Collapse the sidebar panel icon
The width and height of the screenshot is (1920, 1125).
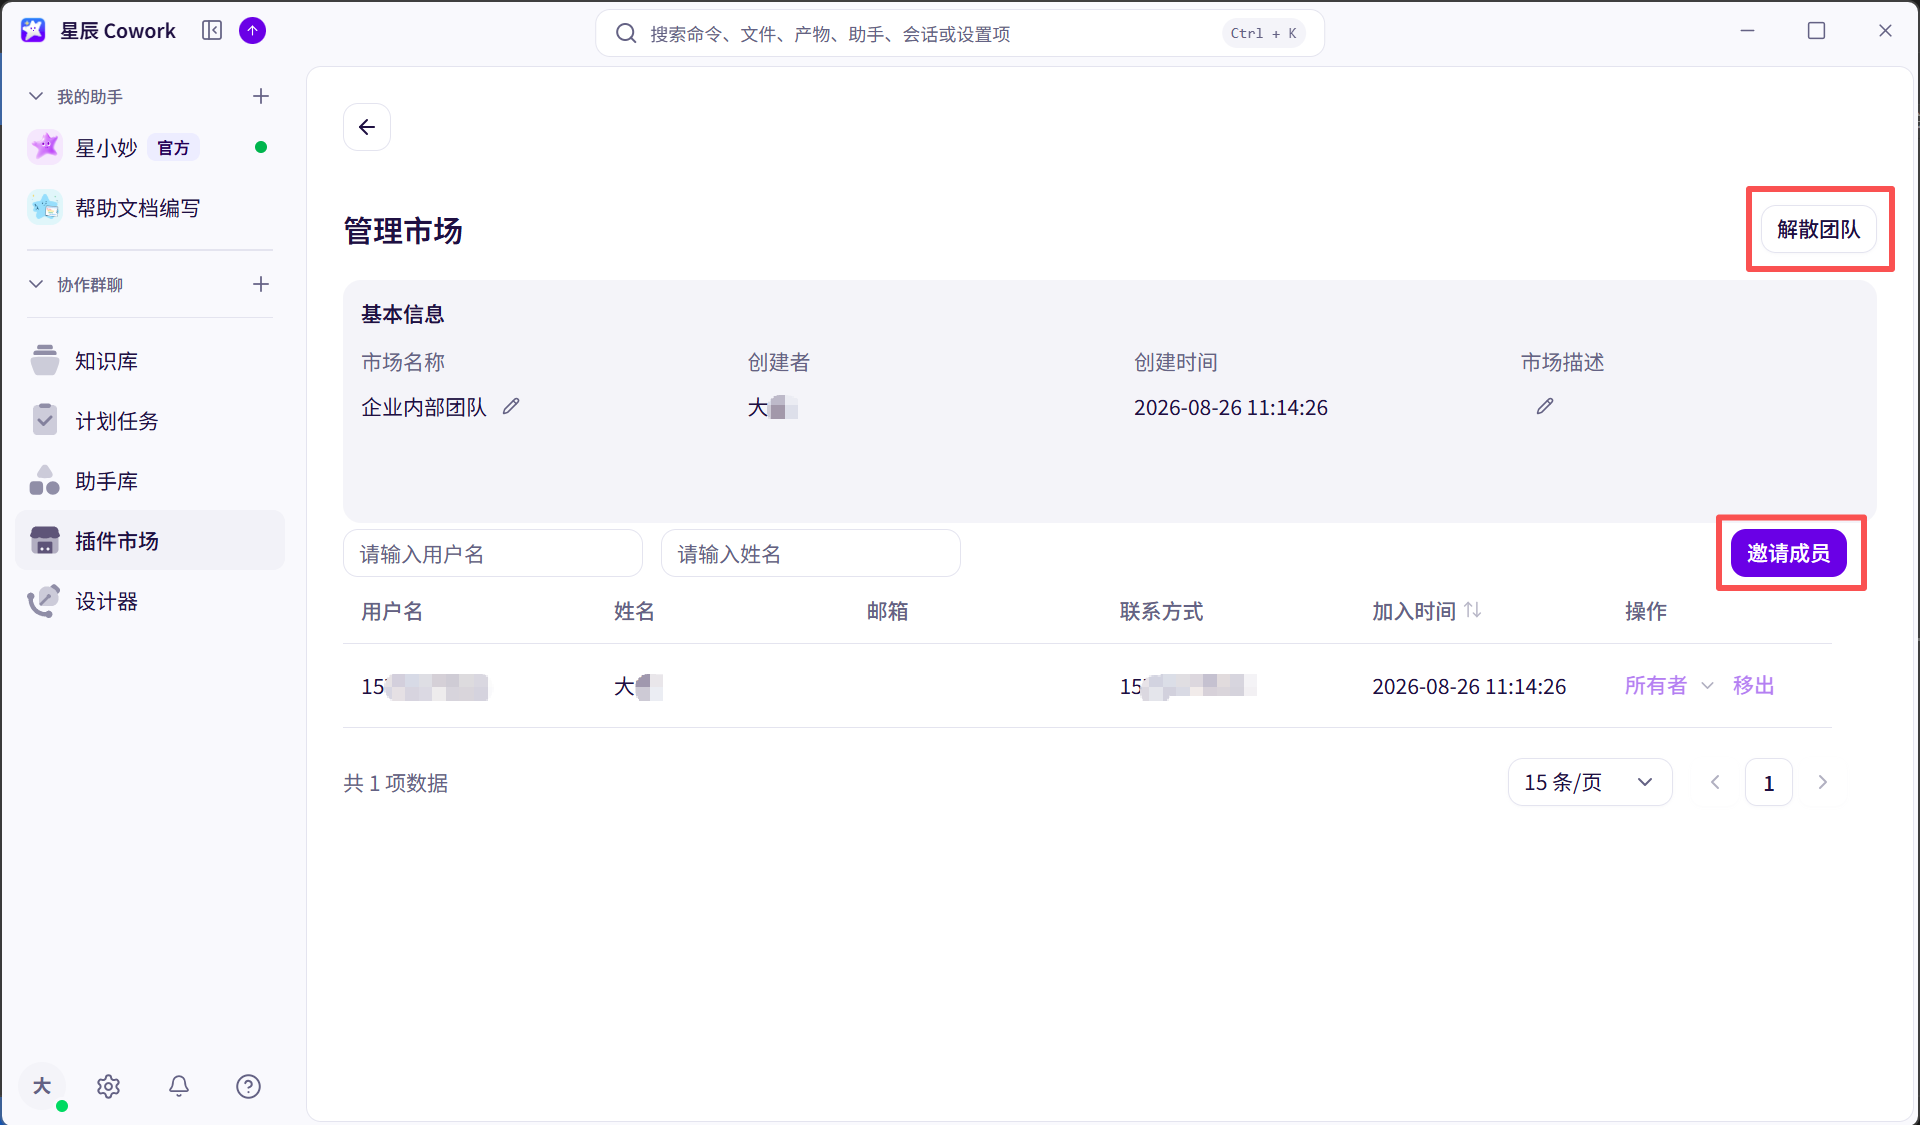[212, 31]
